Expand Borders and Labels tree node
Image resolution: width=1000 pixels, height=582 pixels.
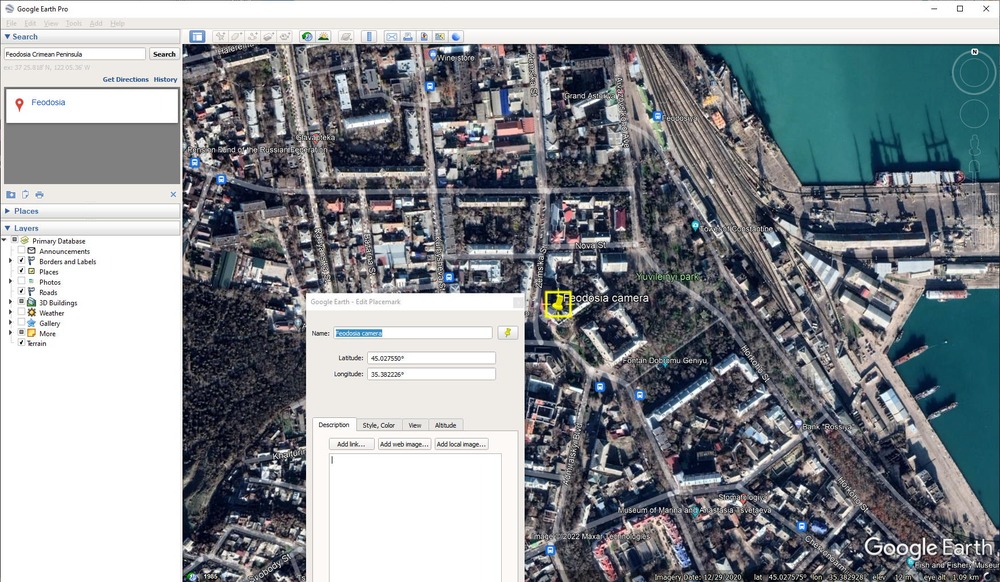10,261
